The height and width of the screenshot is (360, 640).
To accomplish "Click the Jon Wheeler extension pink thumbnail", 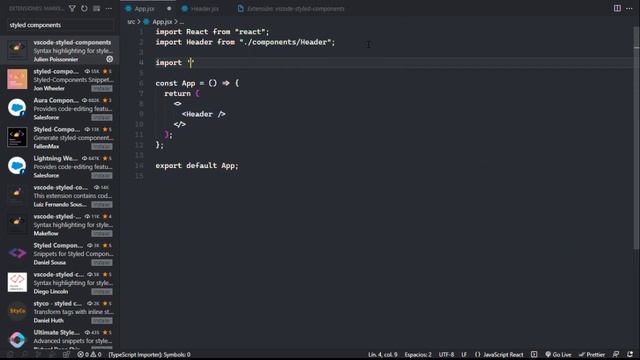I will 17,79.
